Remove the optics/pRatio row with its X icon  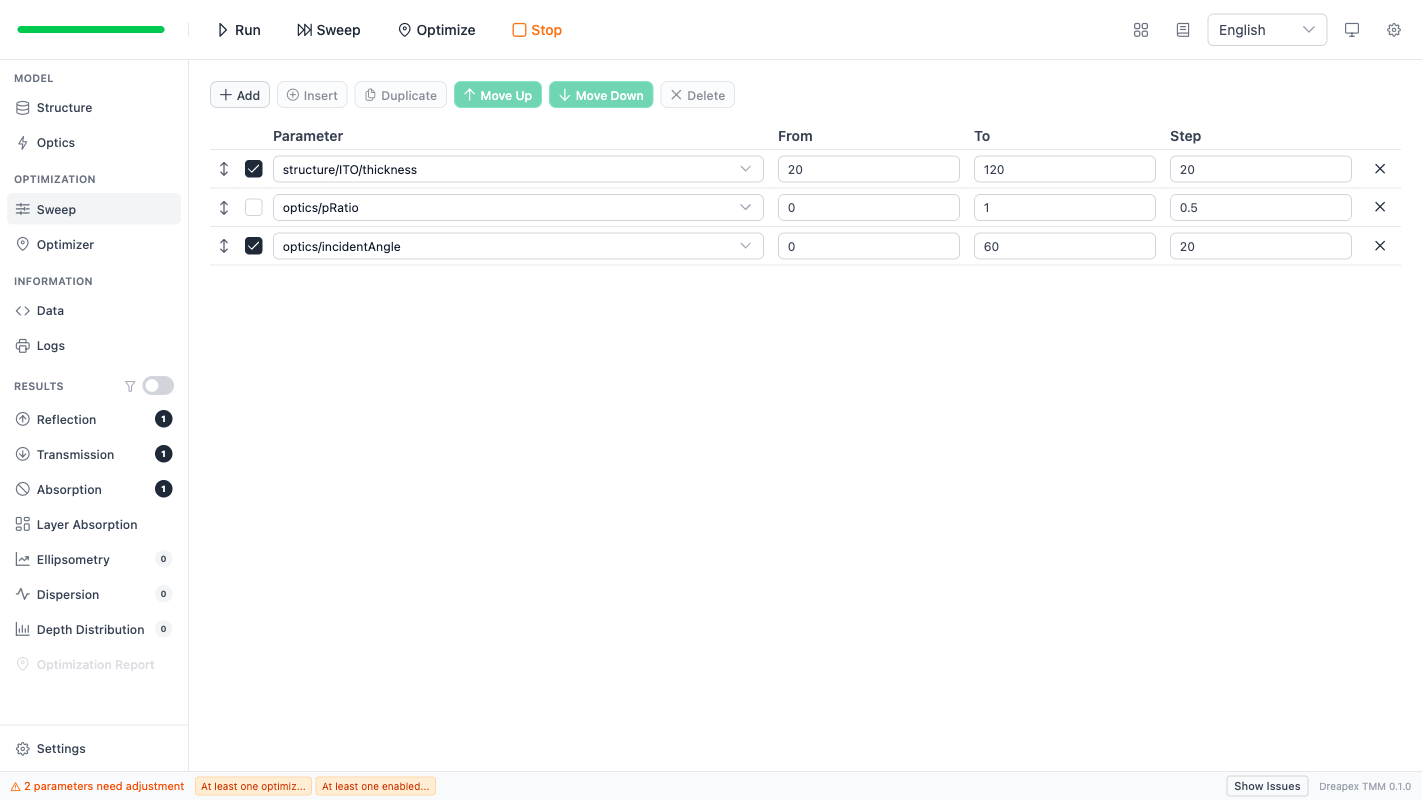point(1380,207)
